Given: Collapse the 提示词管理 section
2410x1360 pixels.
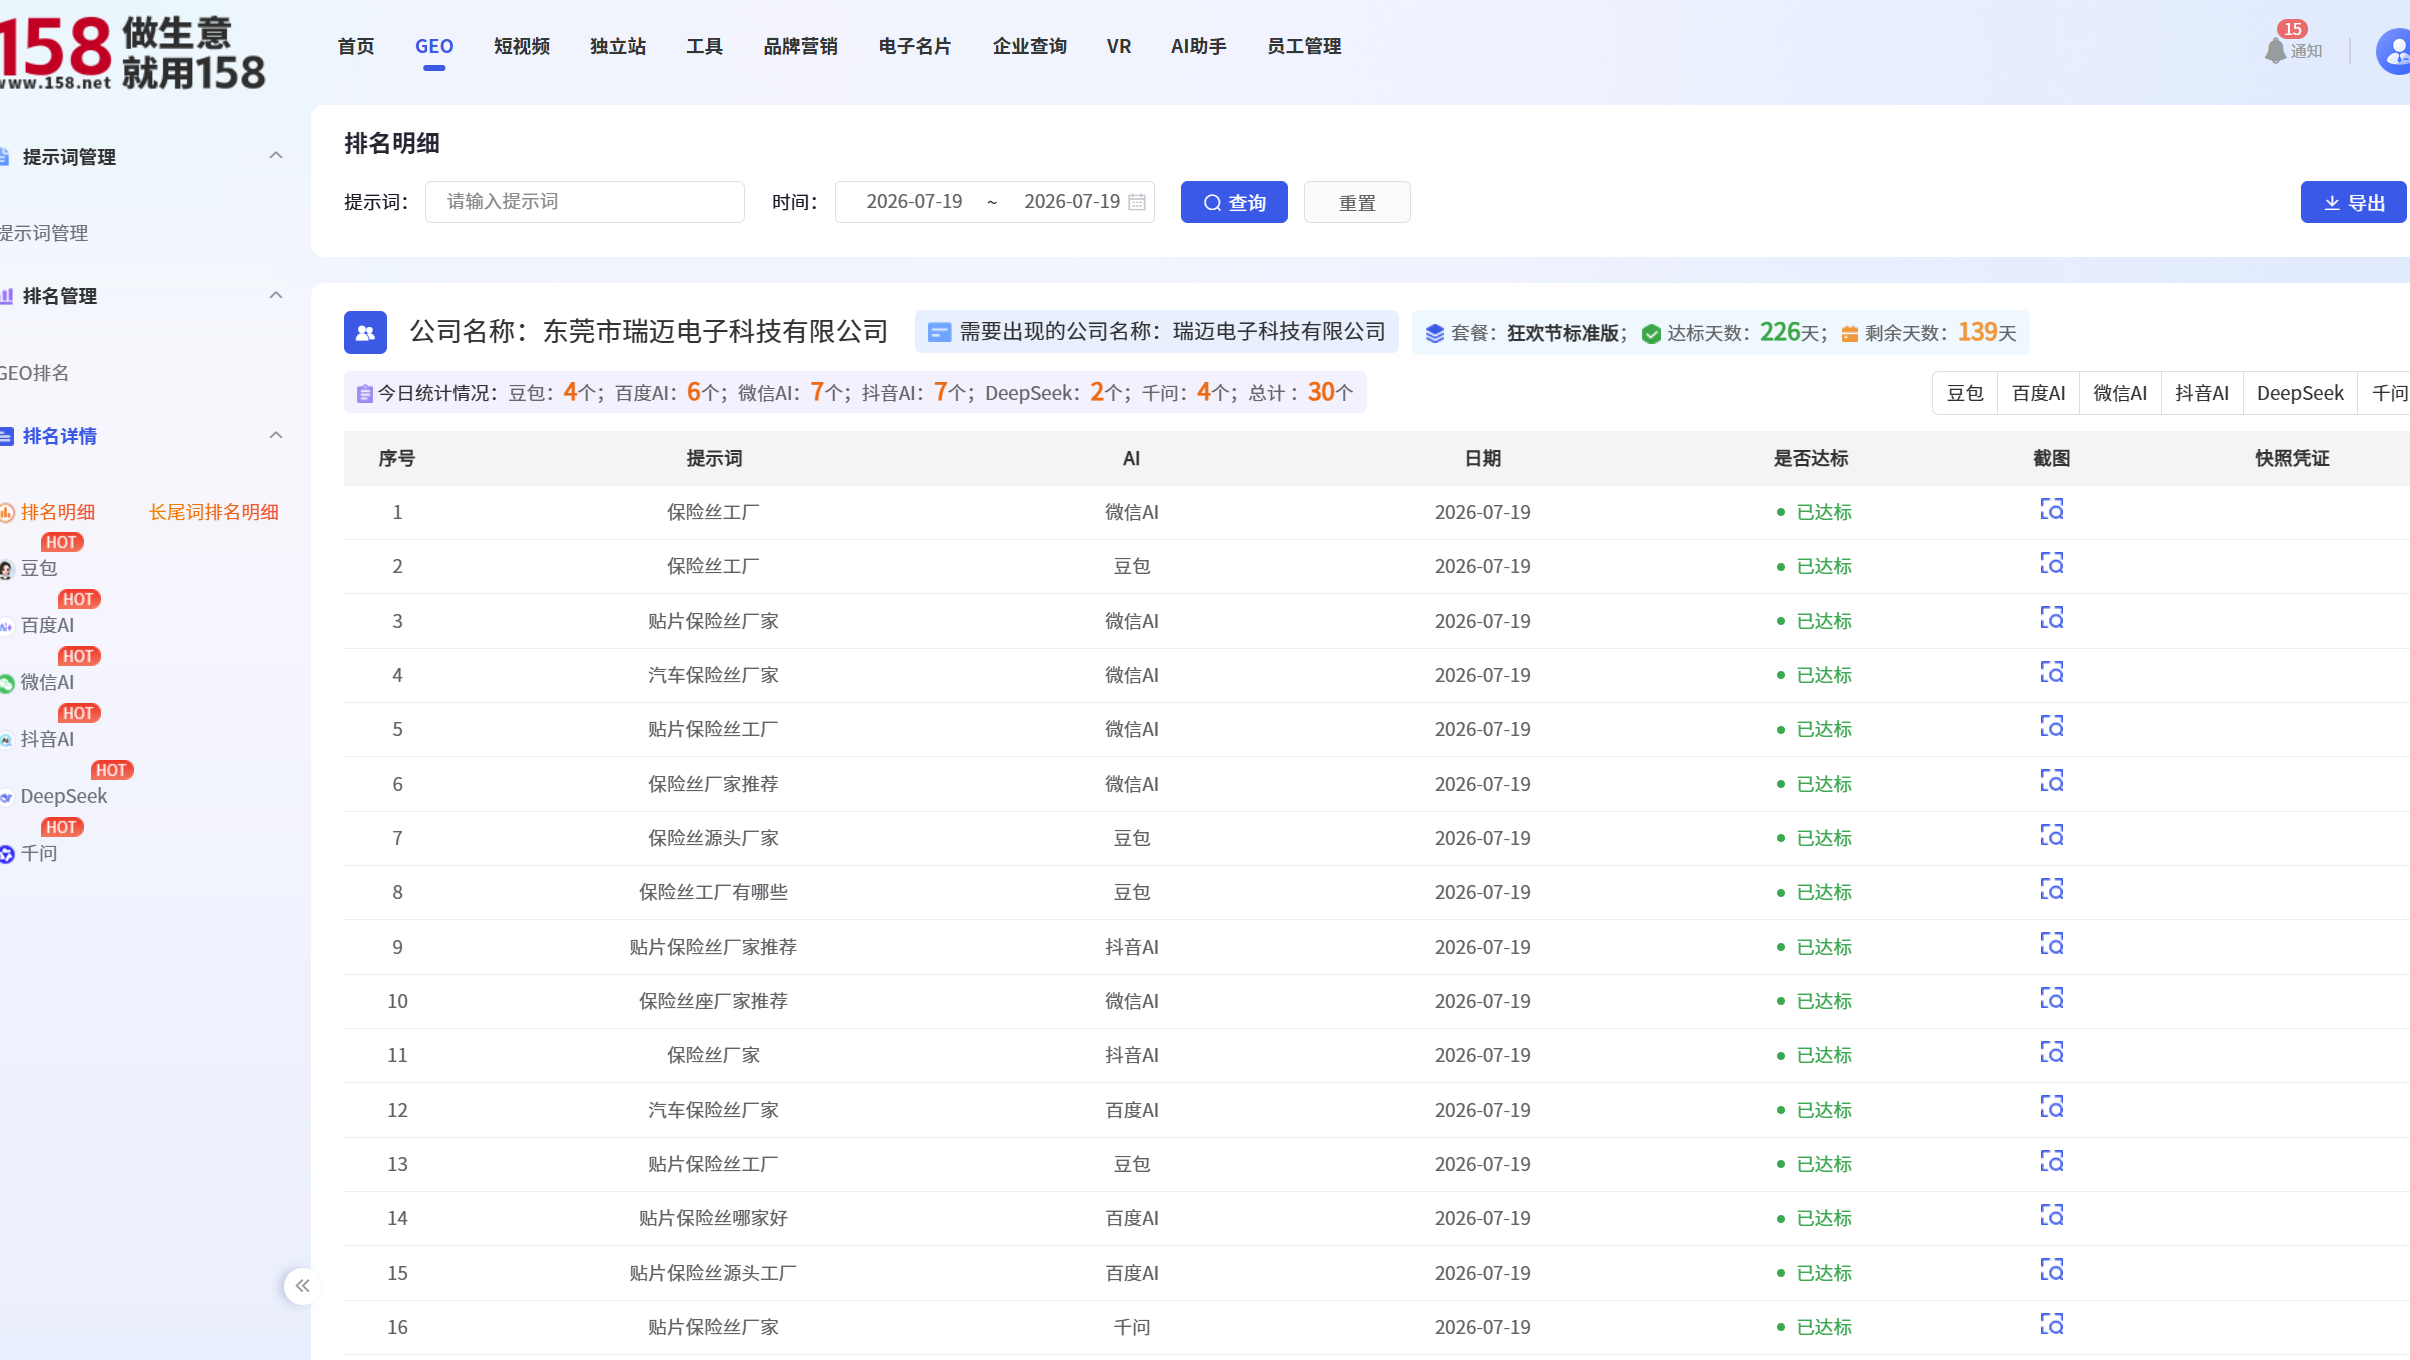Looking at the screenshot, I should (x=276, y=156).
